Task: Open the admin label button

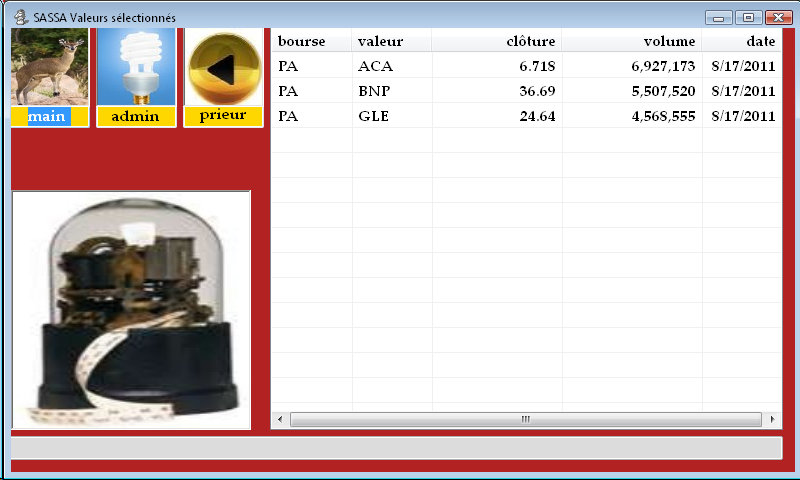Action: tap(135, 117)
